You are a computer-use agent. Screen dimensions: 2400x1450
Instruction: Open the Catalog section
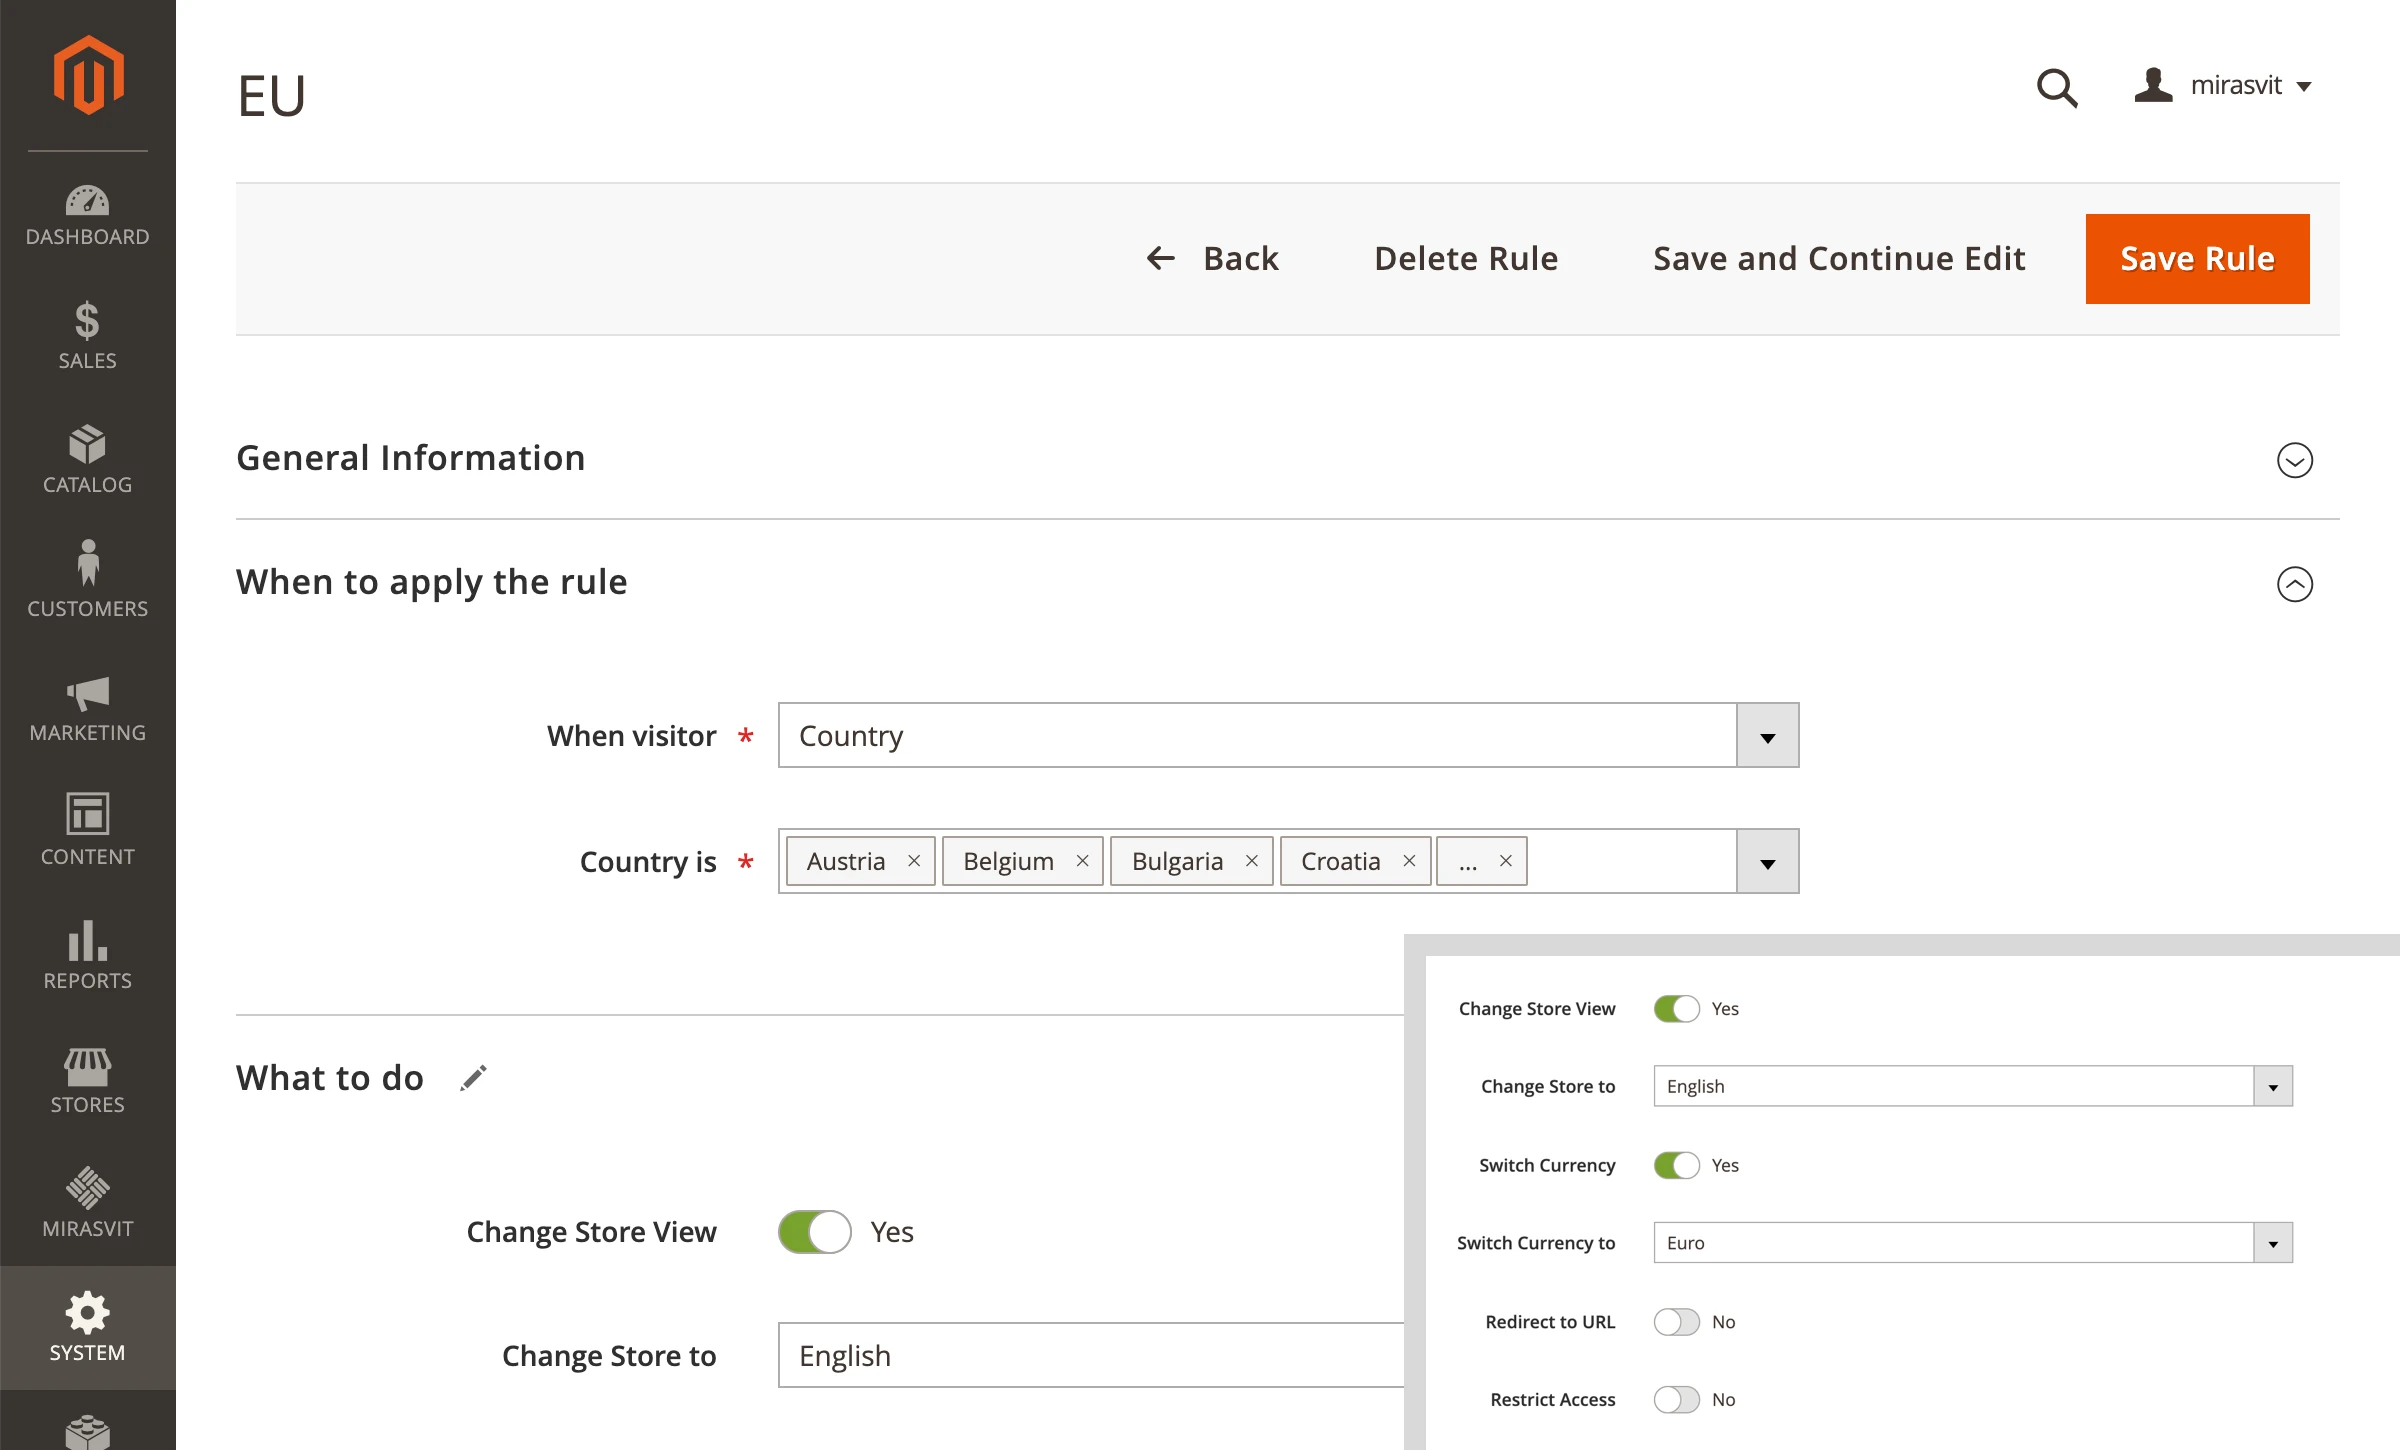pyautogui.click(x=88, y=459)
